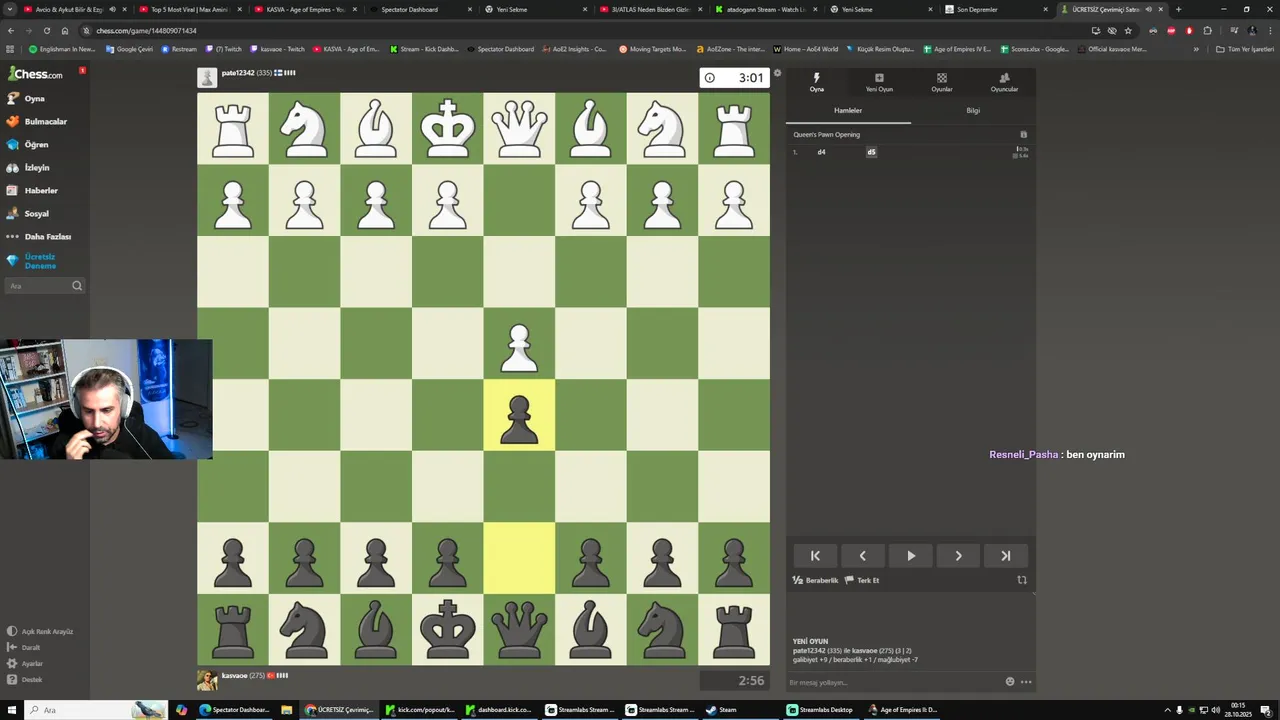Open pate12342's avatar thumbnail

(x=207, y=78)
